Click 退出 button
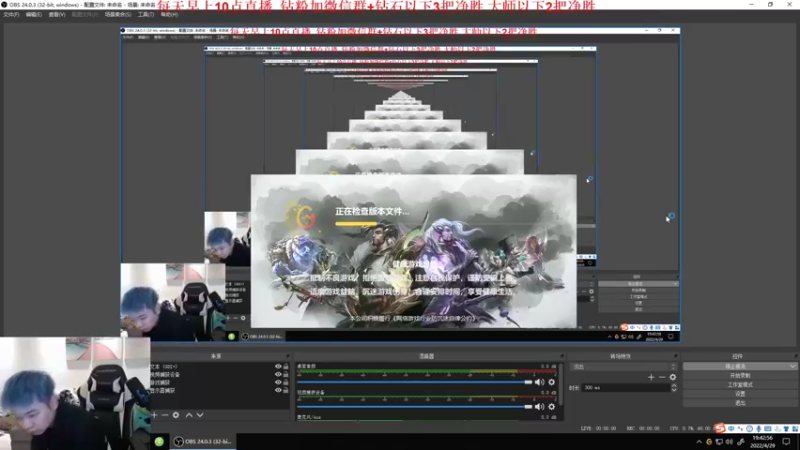This screenshot has width=800, height=450. click(x=740, y=403)
